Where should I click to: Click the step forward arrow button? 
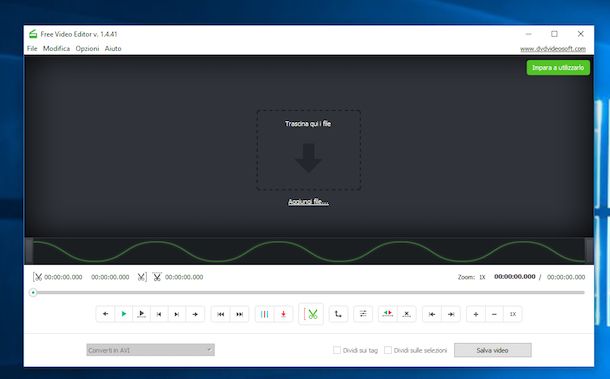[x=195, y=314]
